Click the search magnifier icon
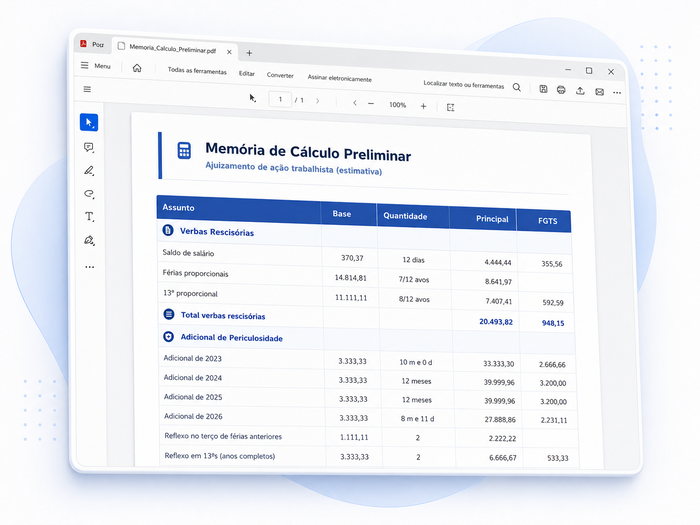This screenshot has width=700, height=525. click(517, 87)
